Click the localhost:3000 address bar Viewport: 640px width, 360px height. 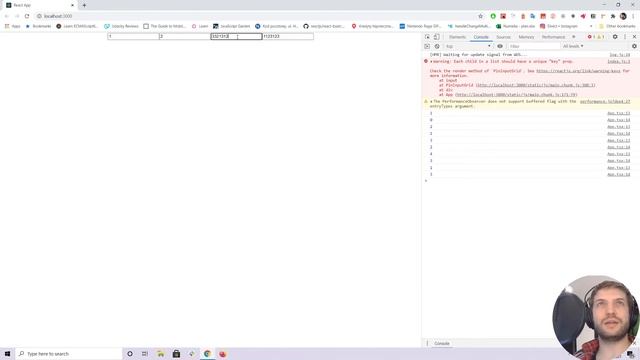click(x=257, y=16)
